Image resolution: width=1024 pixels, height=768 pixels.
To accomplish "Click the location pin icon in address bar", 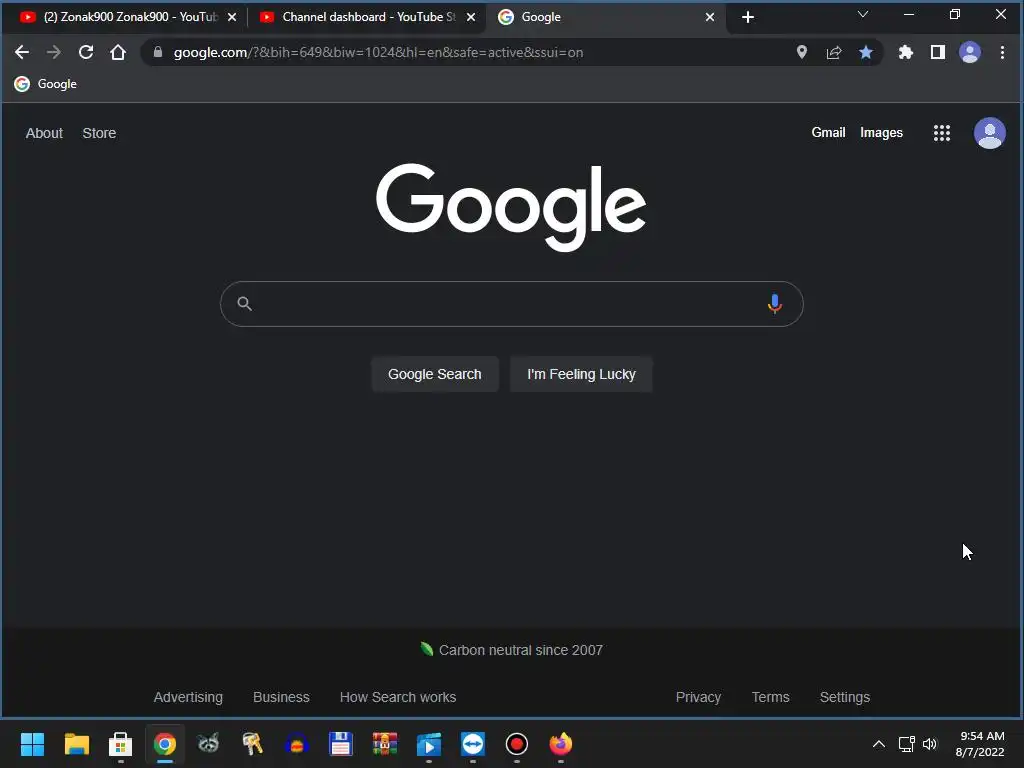I will click(x=801, y=52).
